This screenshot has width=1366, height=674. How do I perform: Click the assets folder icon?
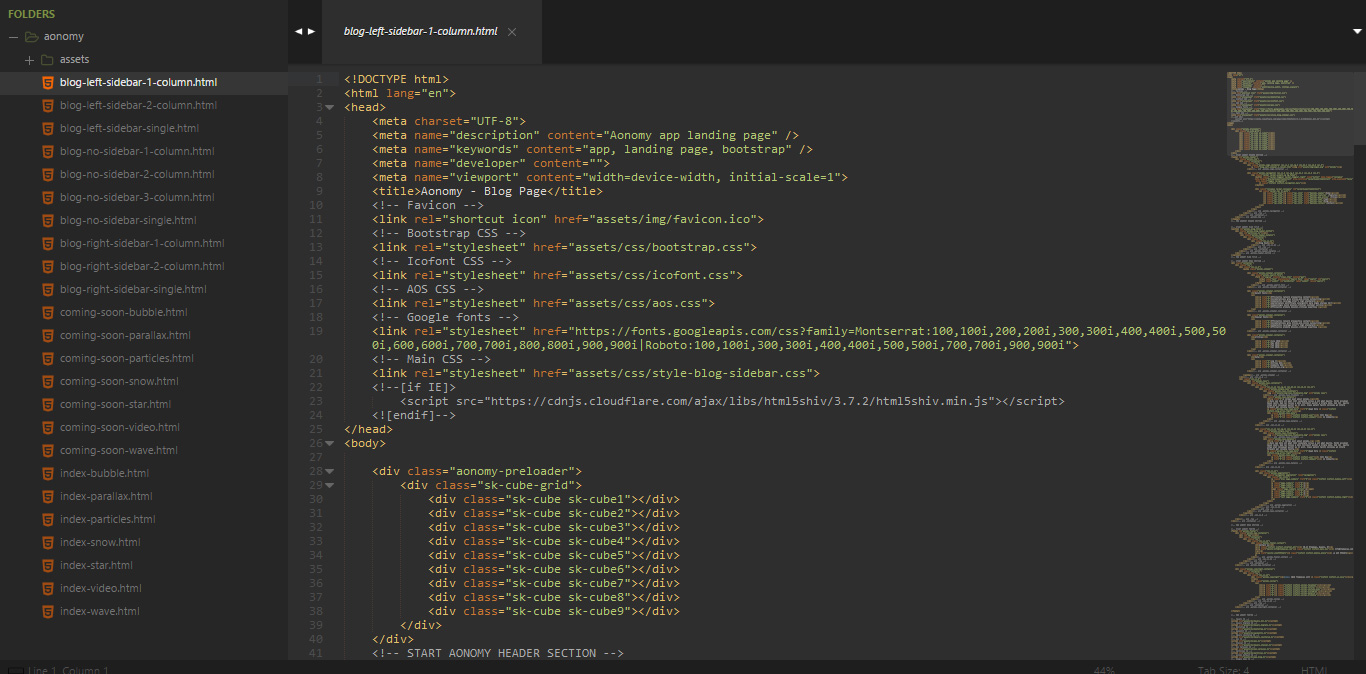point(47,60)
